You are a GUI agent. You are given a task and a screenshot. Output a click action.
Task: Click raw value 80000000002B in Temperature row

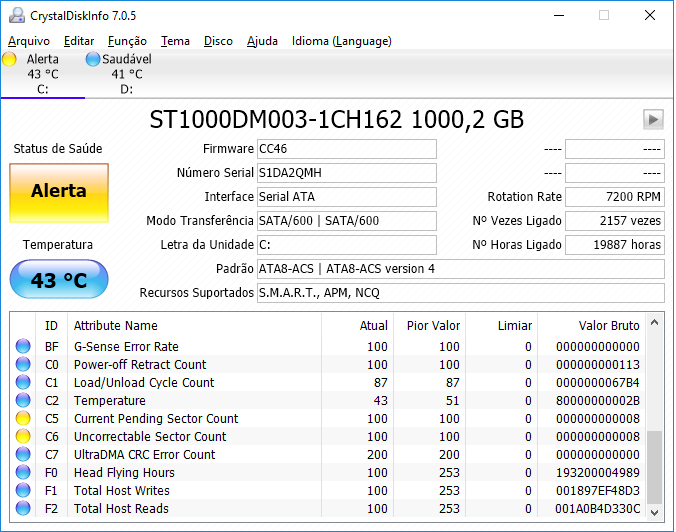pos(598,401)
